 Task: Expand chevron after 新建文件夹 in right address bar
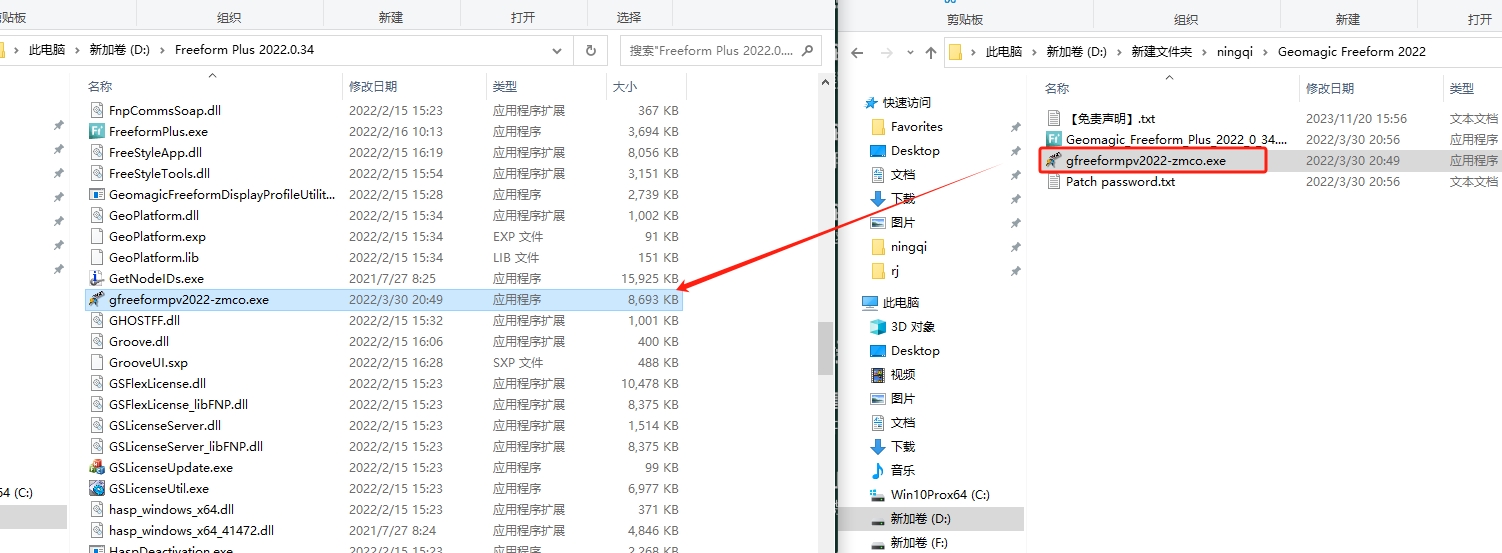click(1205, 52)
